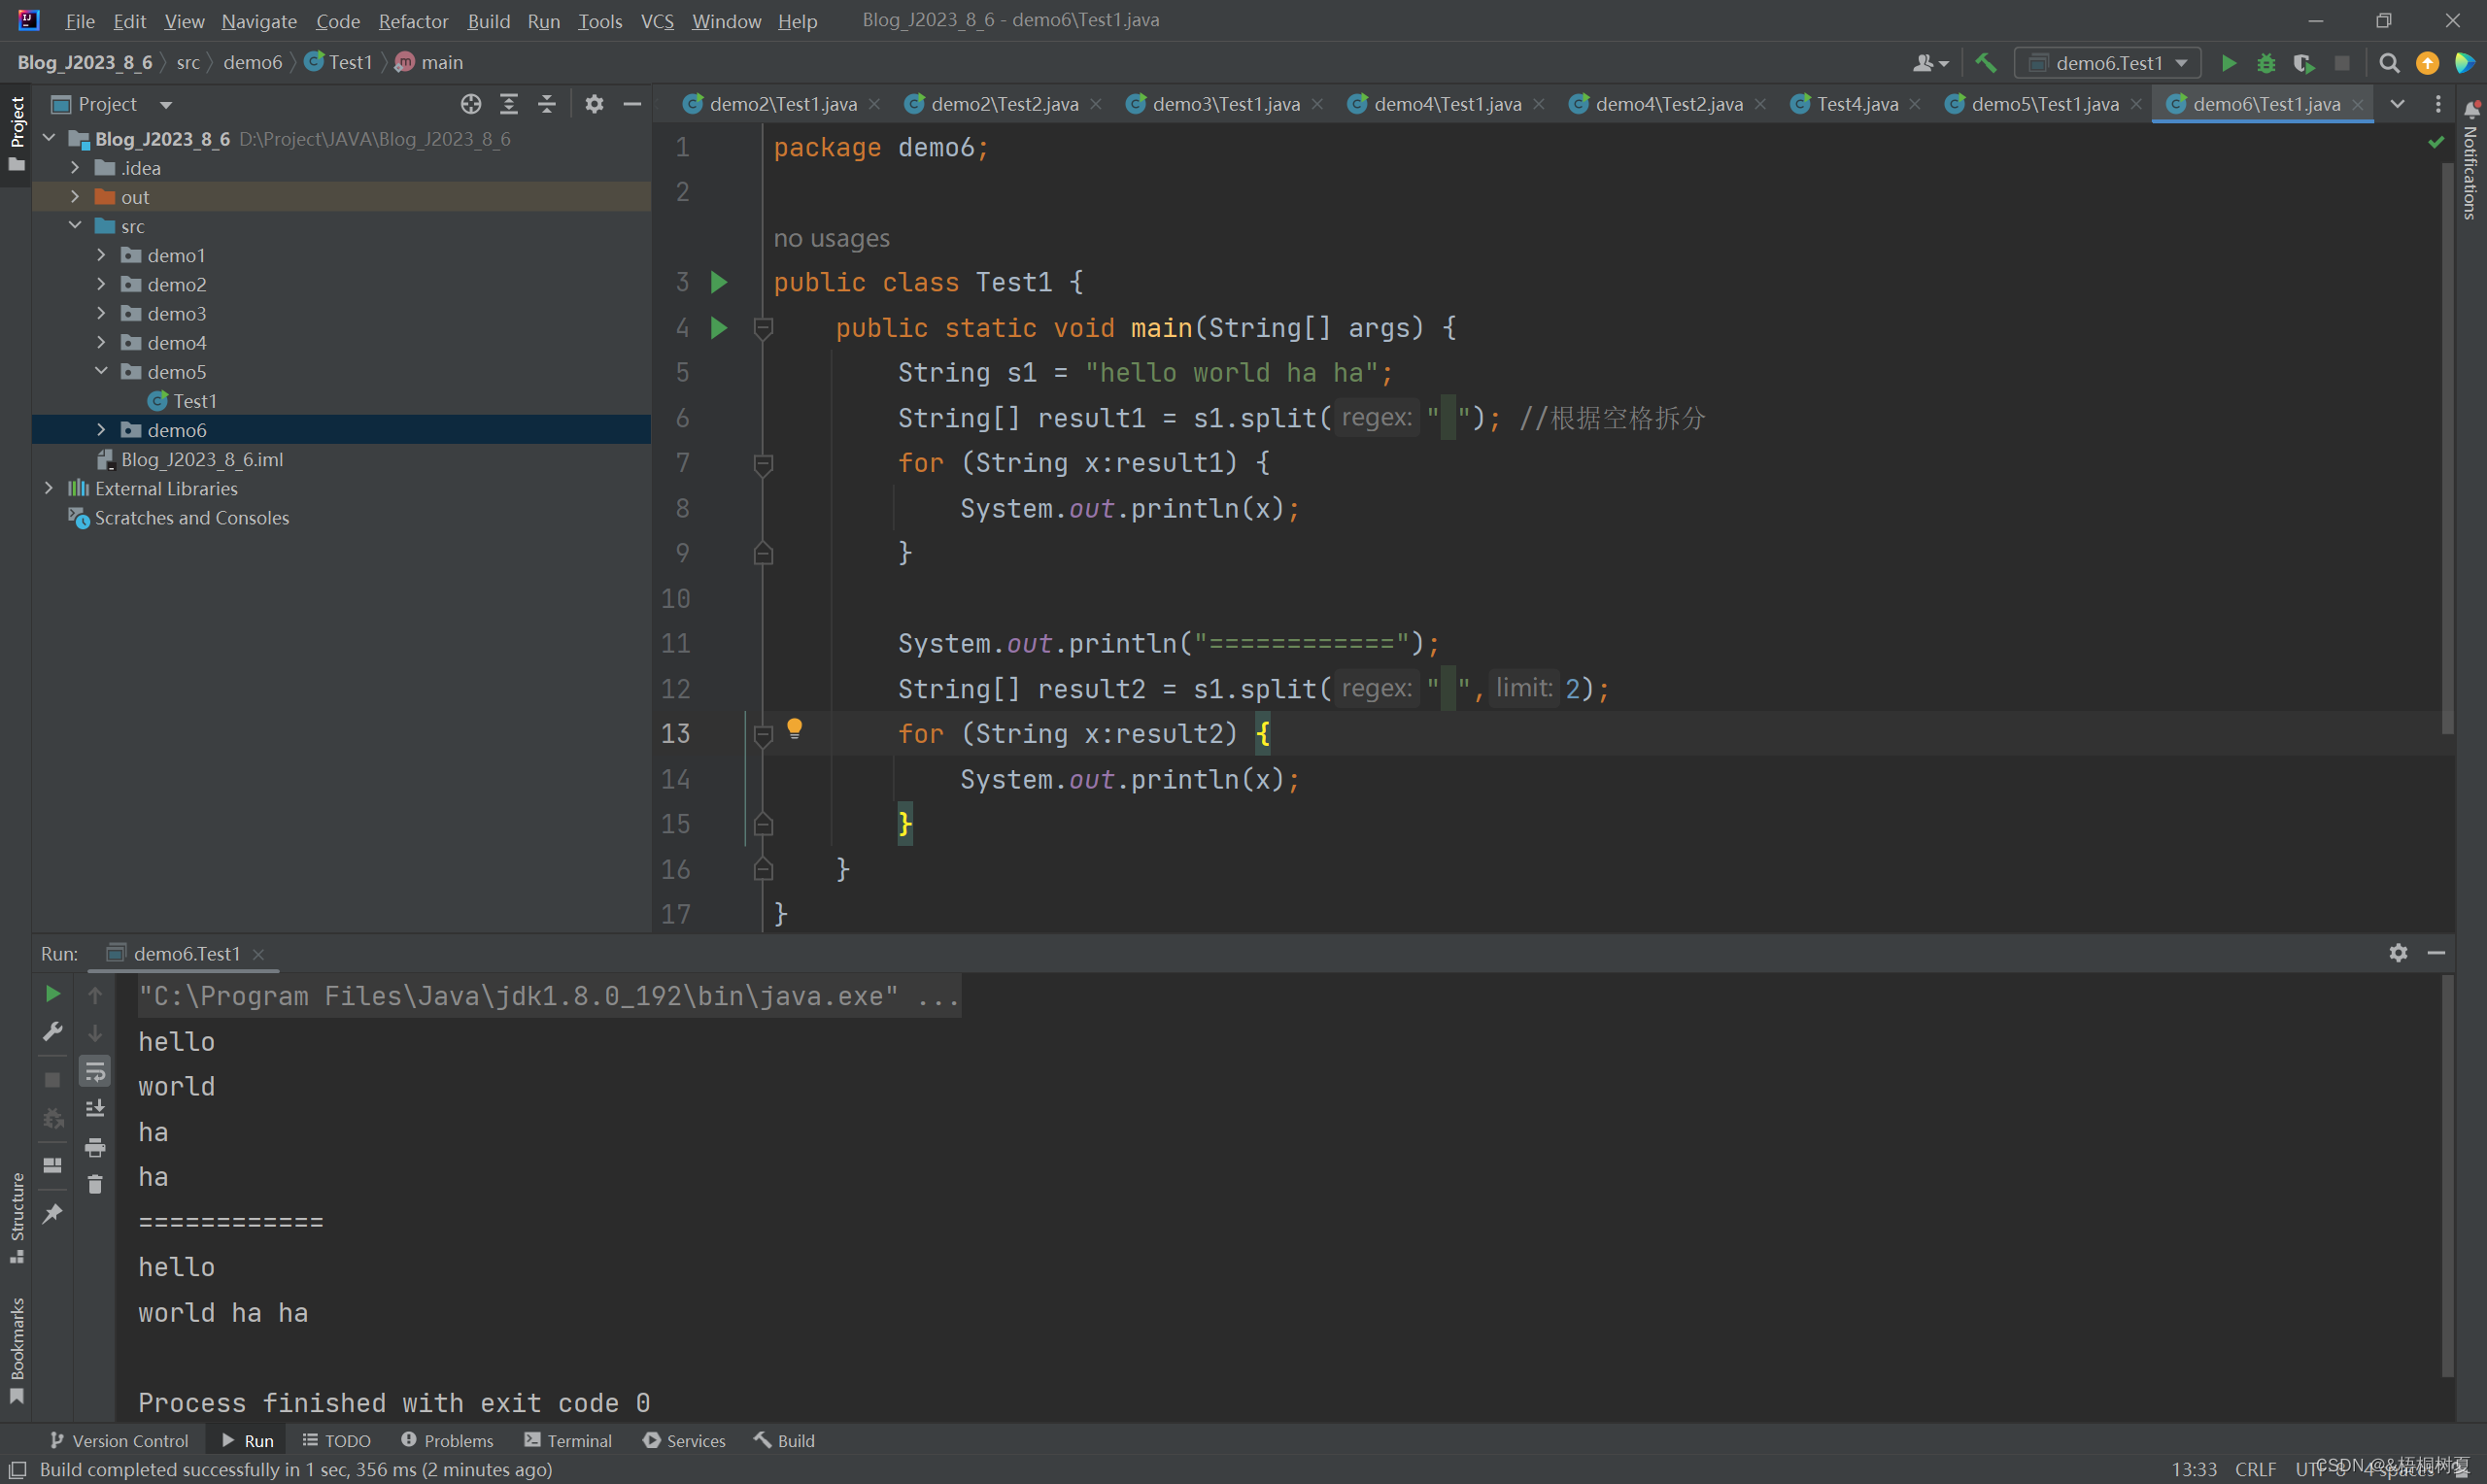Viewport: 2487px width, 1484px height.
Task: Open the Refactor menu
Action: point(413,20)
